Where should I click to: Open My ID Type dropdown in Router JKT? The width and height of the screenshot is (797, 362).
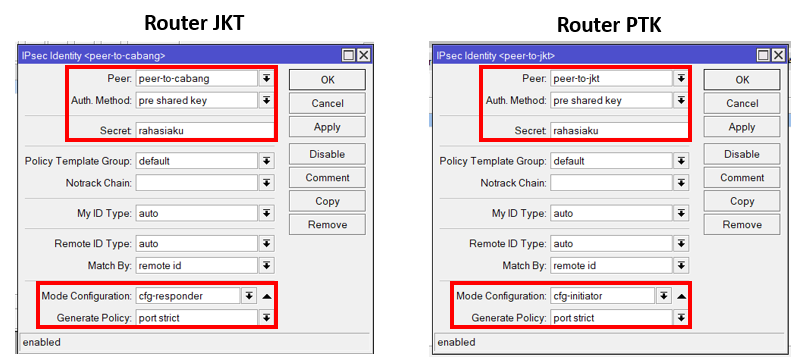click(x=266, y=213)
